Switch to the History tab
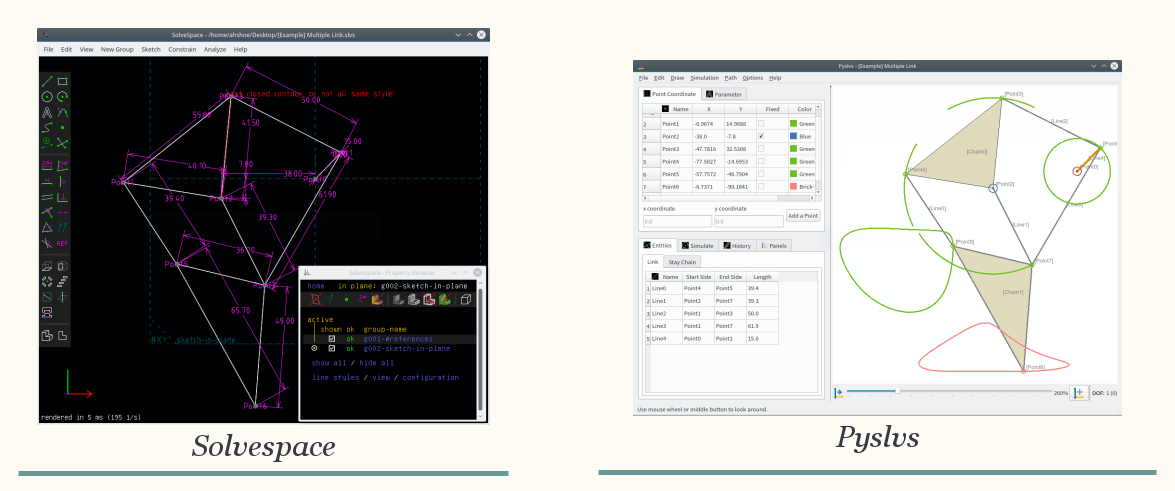 point(737,245)
